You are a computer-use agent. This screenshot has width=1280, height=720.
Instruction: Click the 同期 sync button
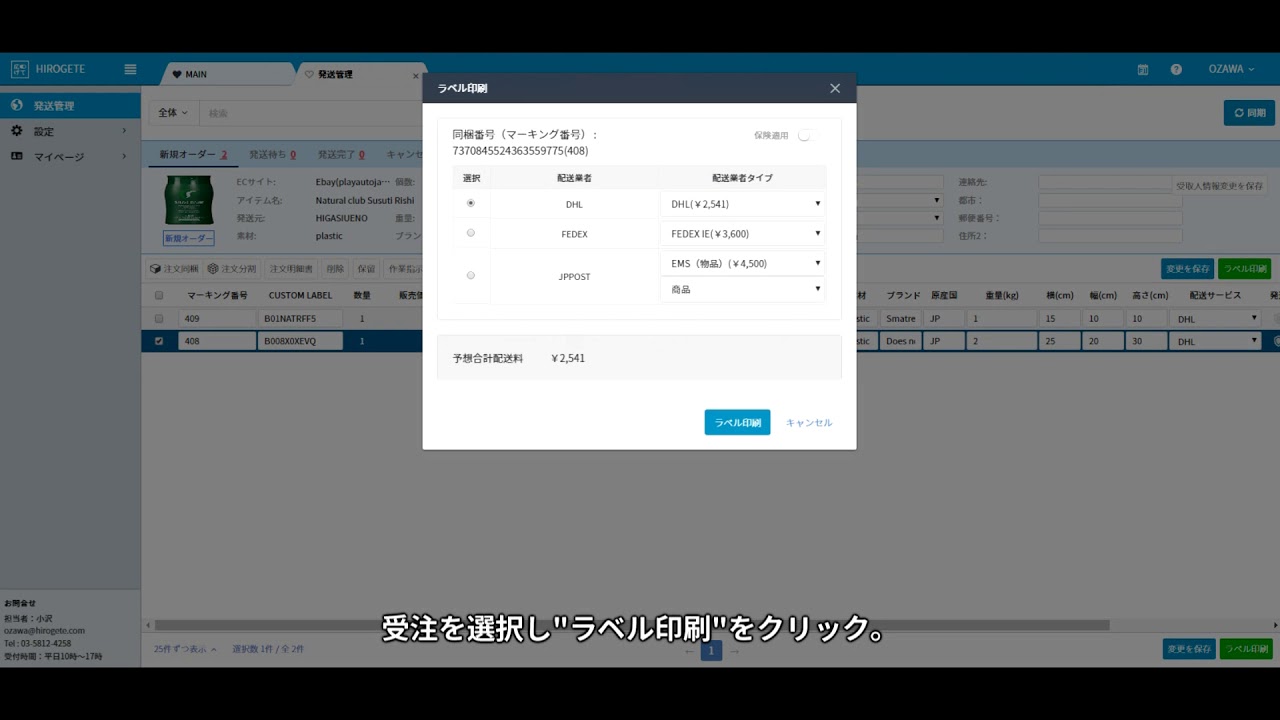click(1249, 113)
